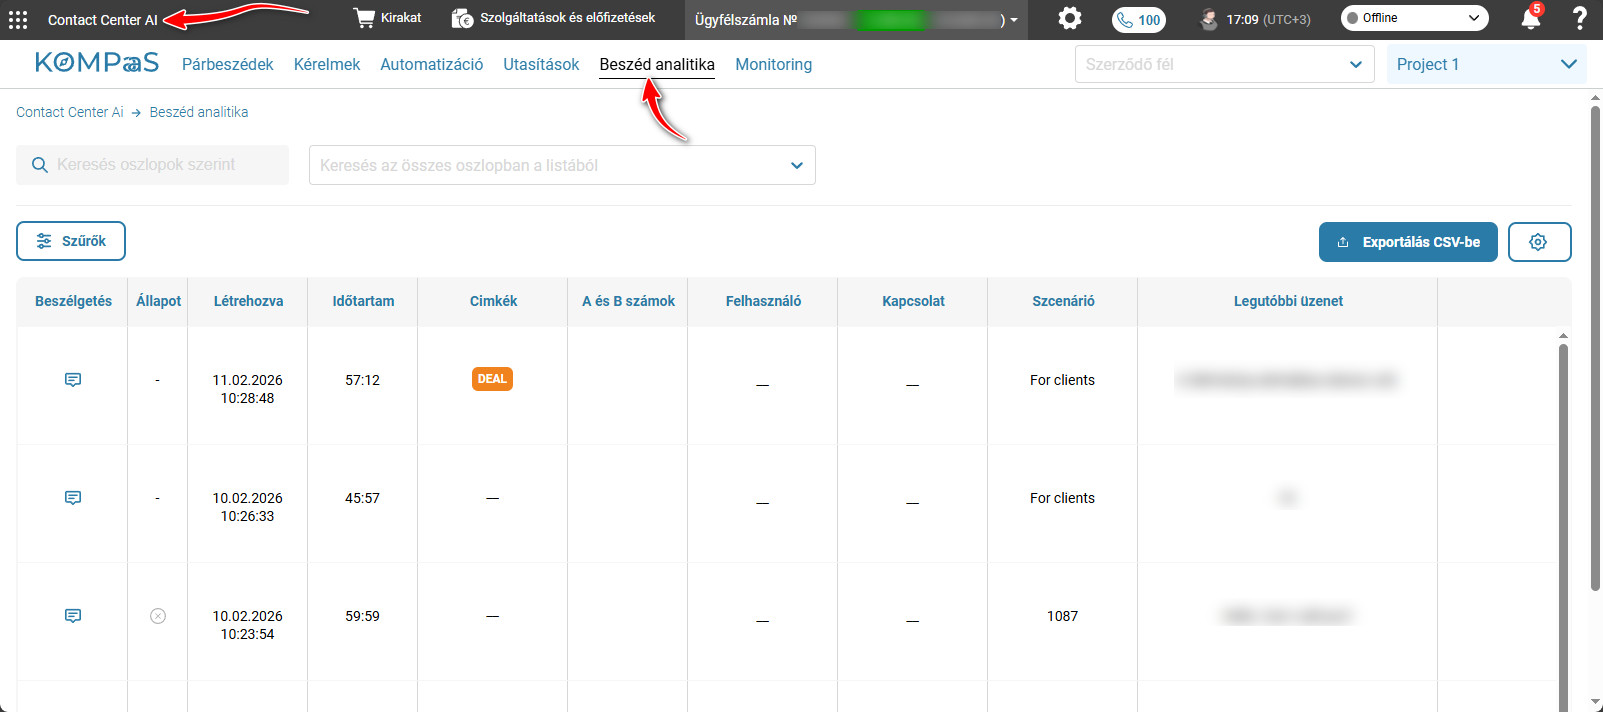Click the 17:09 (UTC+3) time display
The width and height of the screenshot is (1603, 712).
[x=1268, y=19]
